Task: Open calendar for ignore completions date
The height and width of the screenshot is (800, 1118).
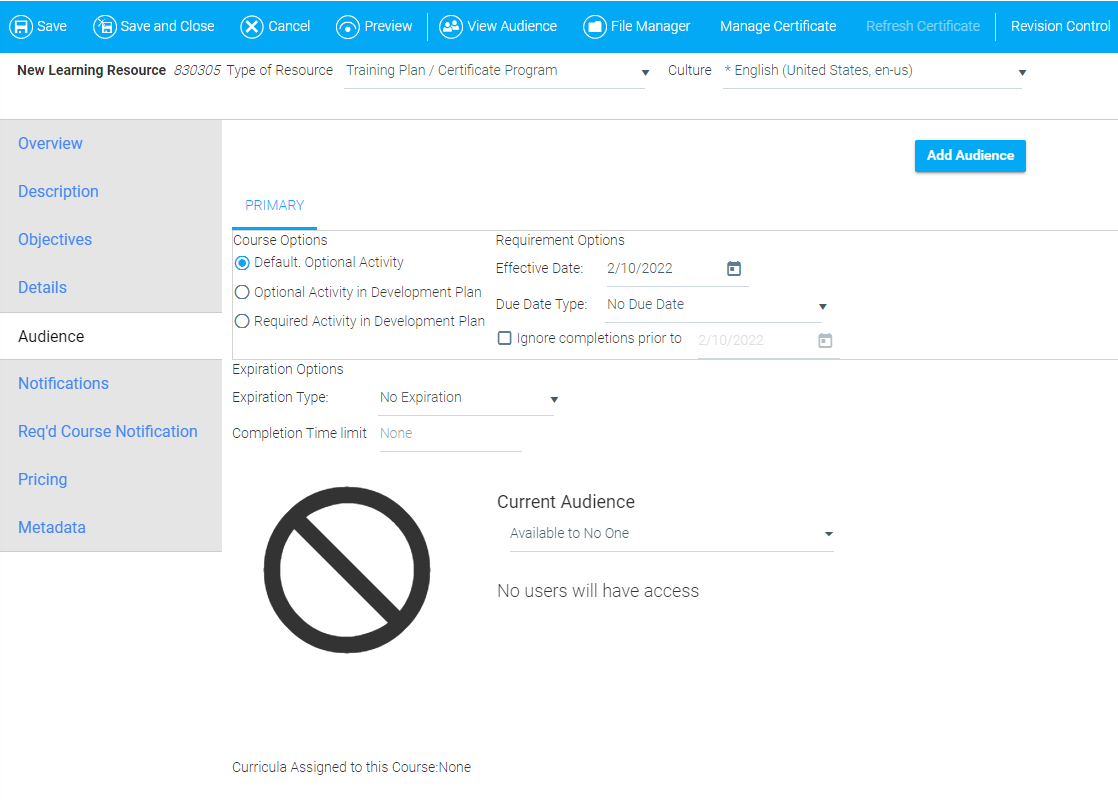Action: pyautogui.click(x=825, y=340)
